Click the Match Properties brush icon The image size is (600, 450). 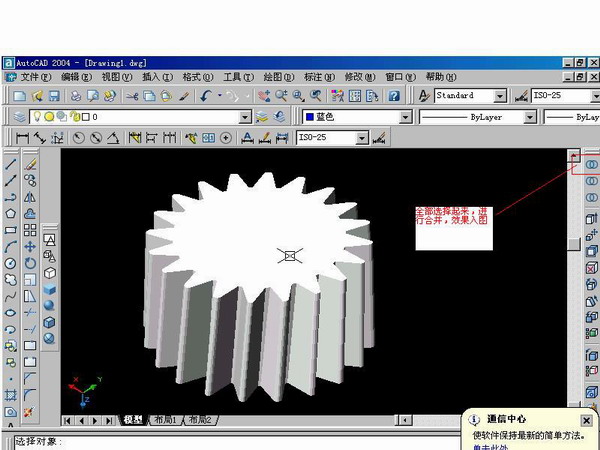click(x=184, y=95)
